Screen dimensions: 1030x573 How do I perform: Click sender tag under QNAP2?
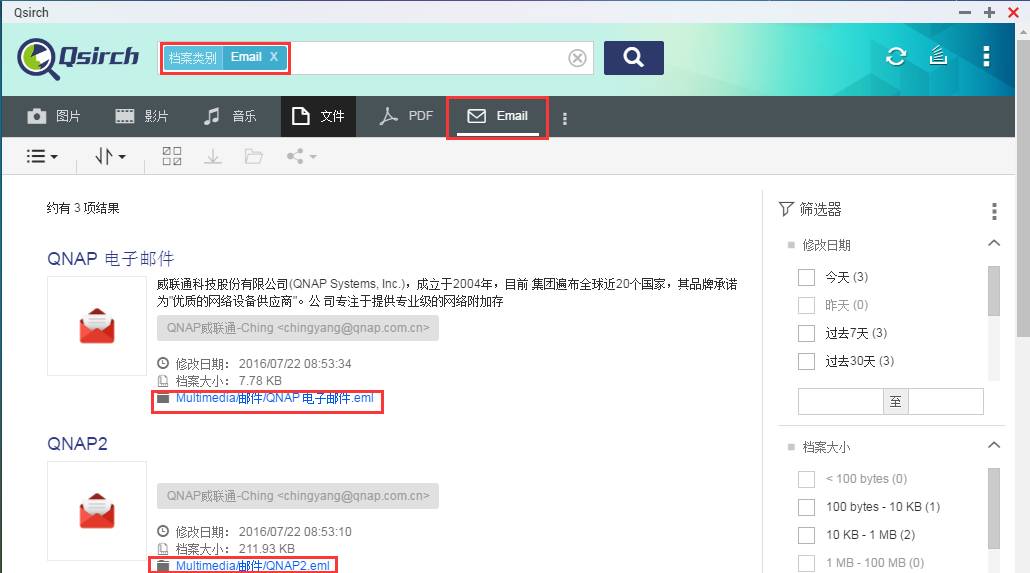pyautogui.click(x=298, y=496)
